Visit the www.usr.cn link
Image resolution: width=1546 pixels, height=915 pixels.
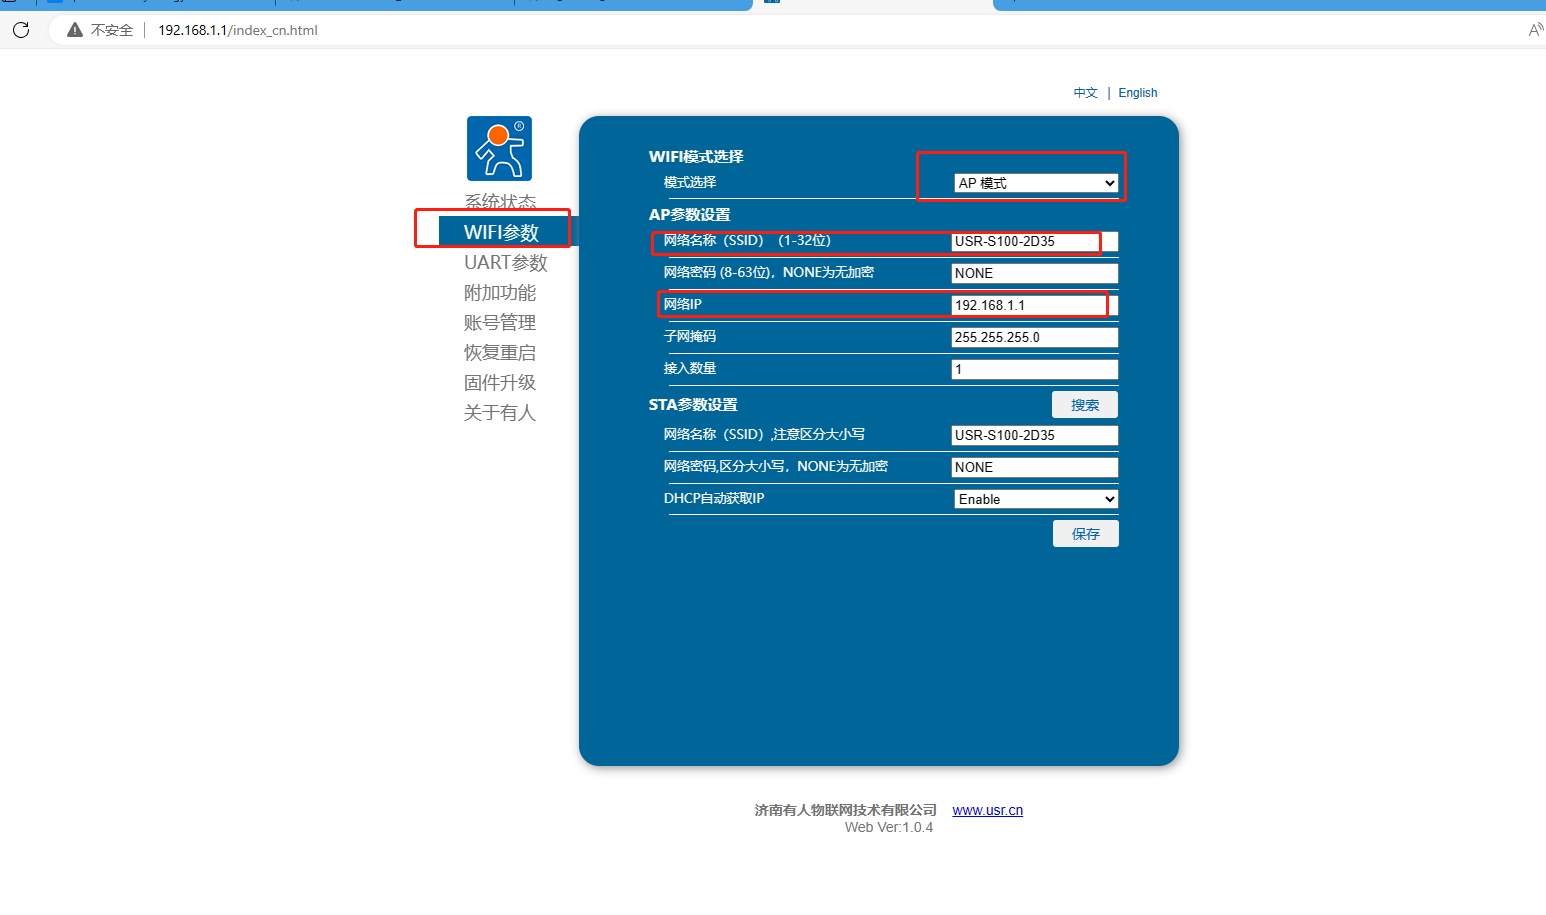point(987,810)
